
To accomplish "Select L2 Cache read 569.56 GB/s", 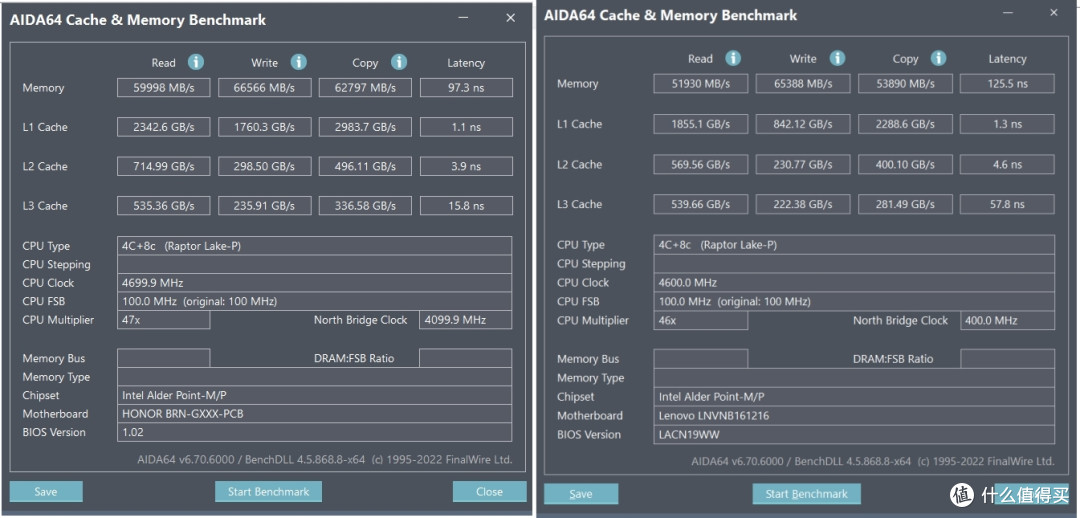I will pyautogui.click(x=700, y=165).
